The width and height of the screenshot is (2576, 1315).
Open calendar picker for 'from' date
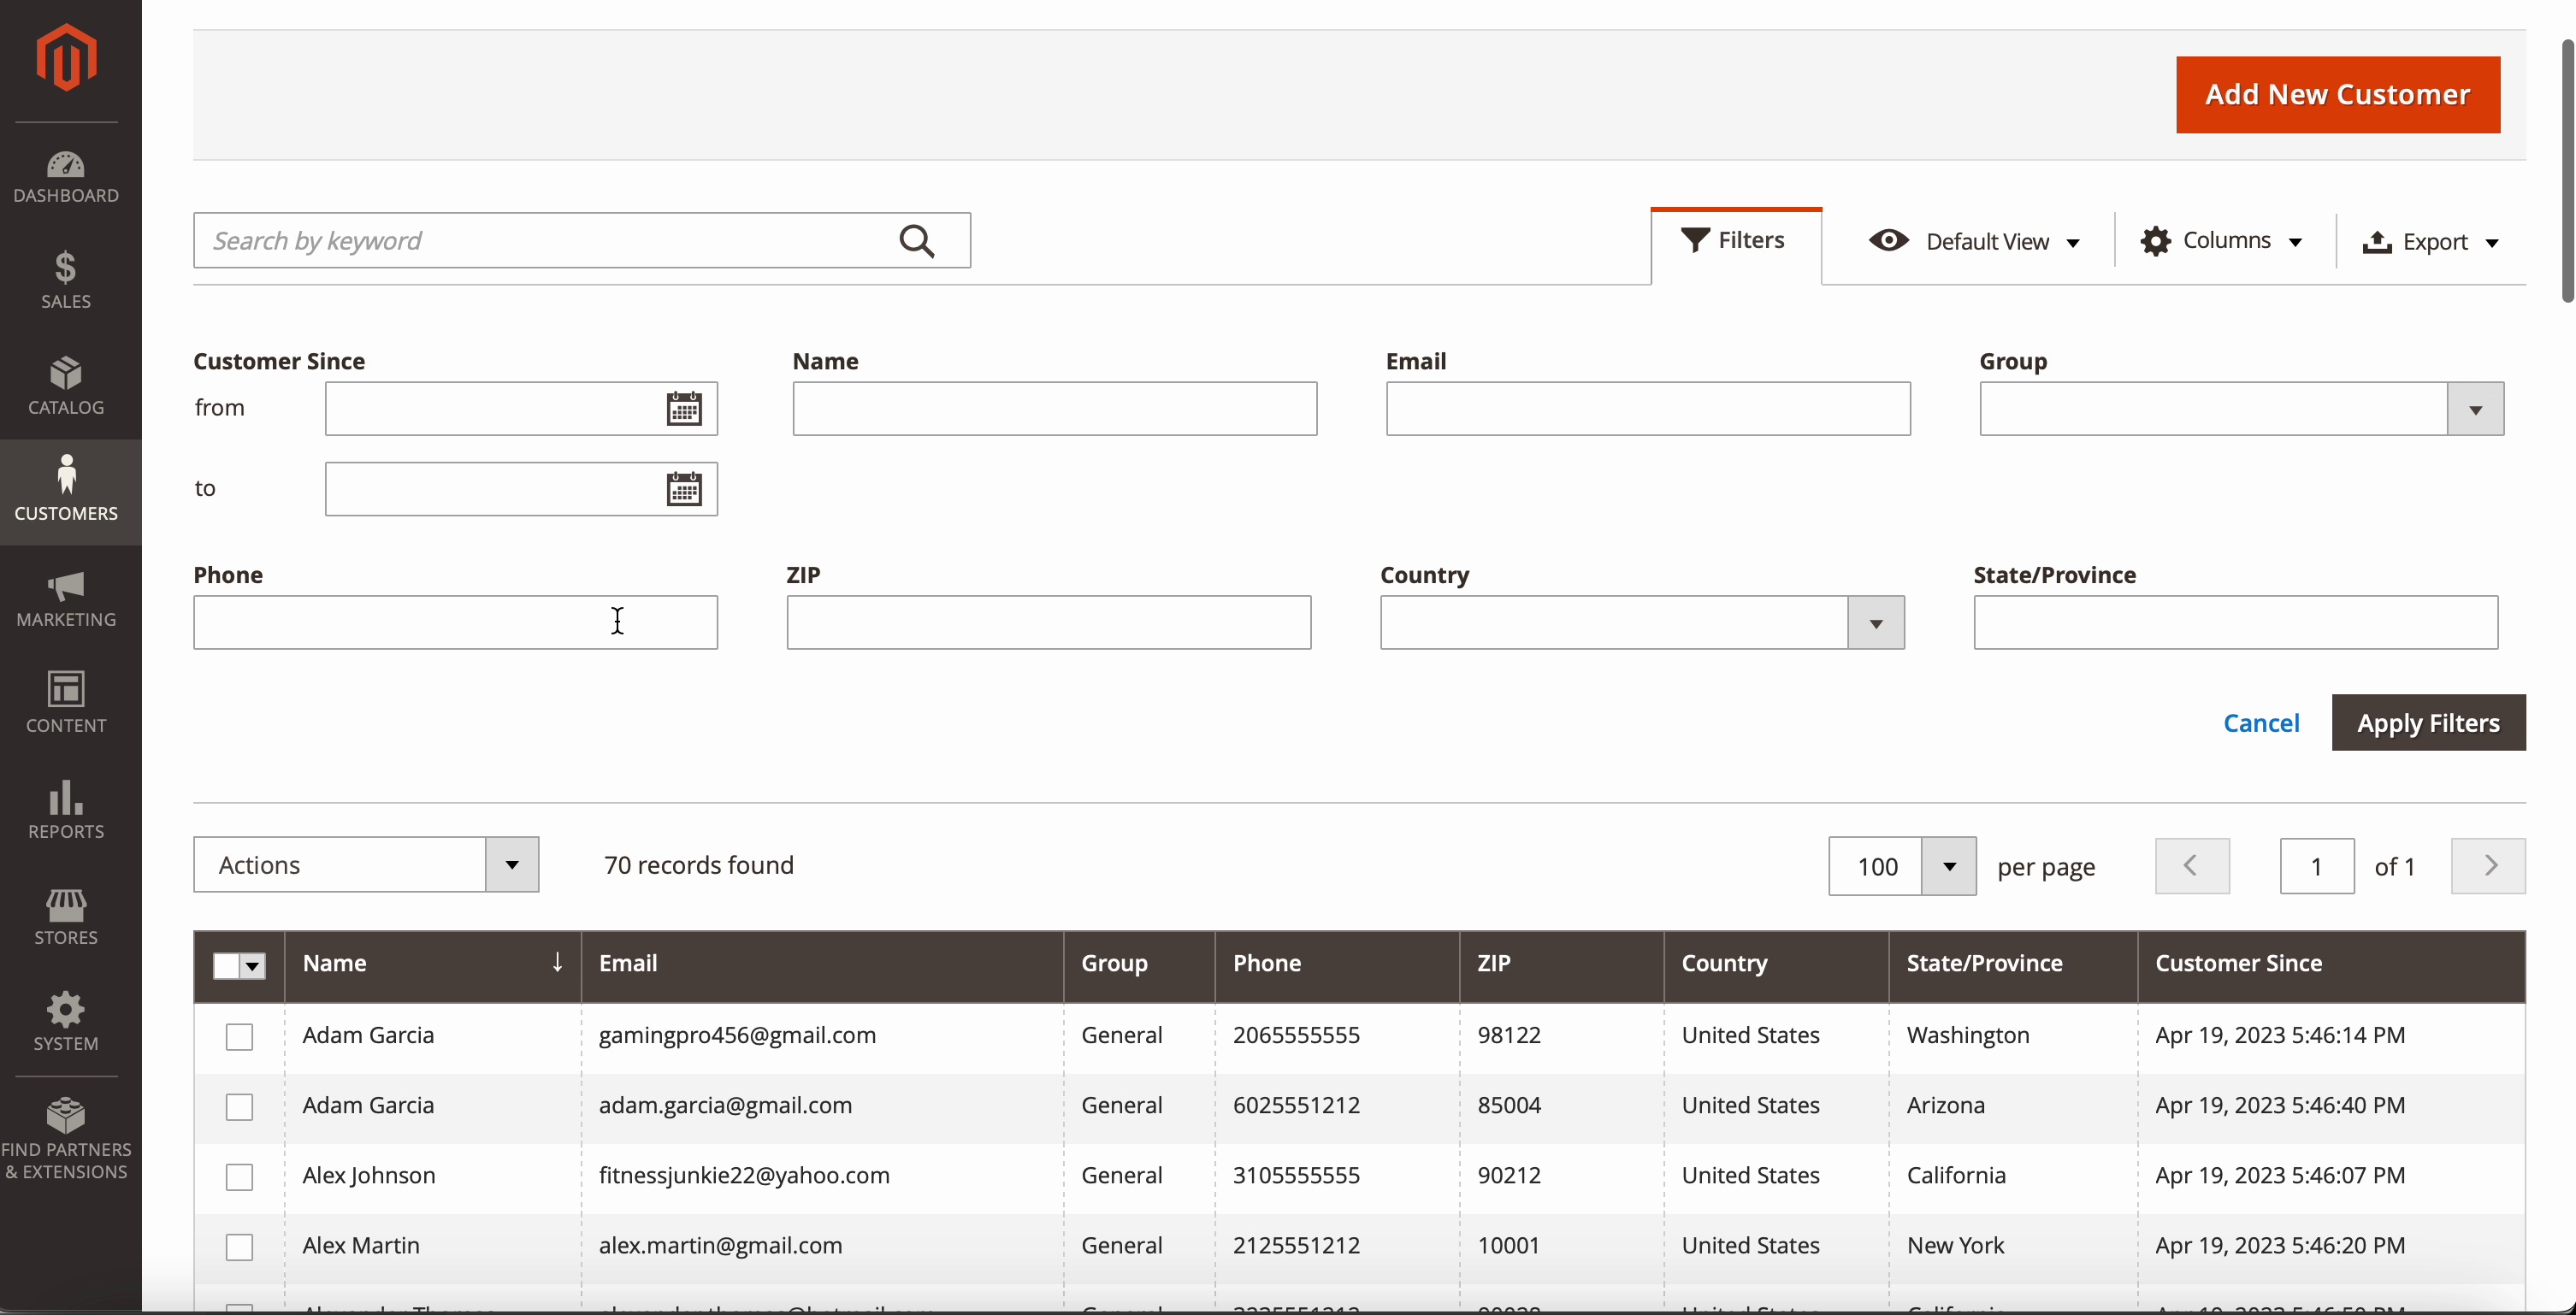pyautogui.click(x=684, y=409)
